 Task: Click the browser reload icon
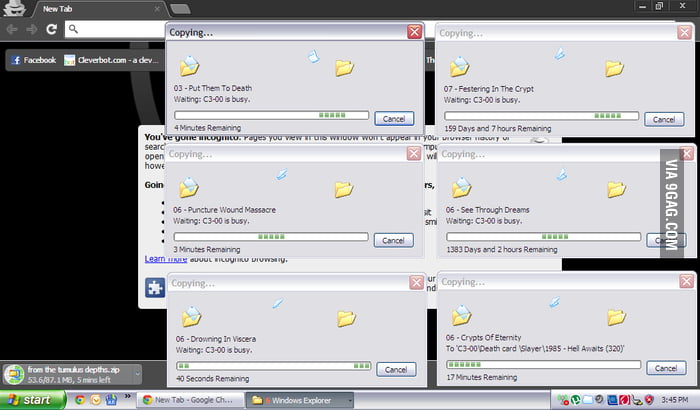click(51, 29)
